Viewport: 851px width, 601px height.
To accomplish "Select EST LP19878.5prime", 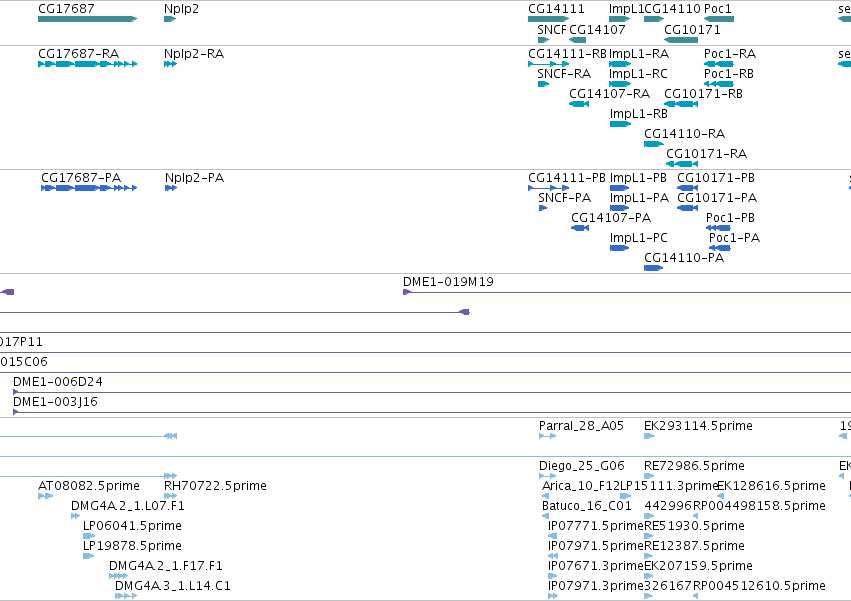I will pos(88,557).
